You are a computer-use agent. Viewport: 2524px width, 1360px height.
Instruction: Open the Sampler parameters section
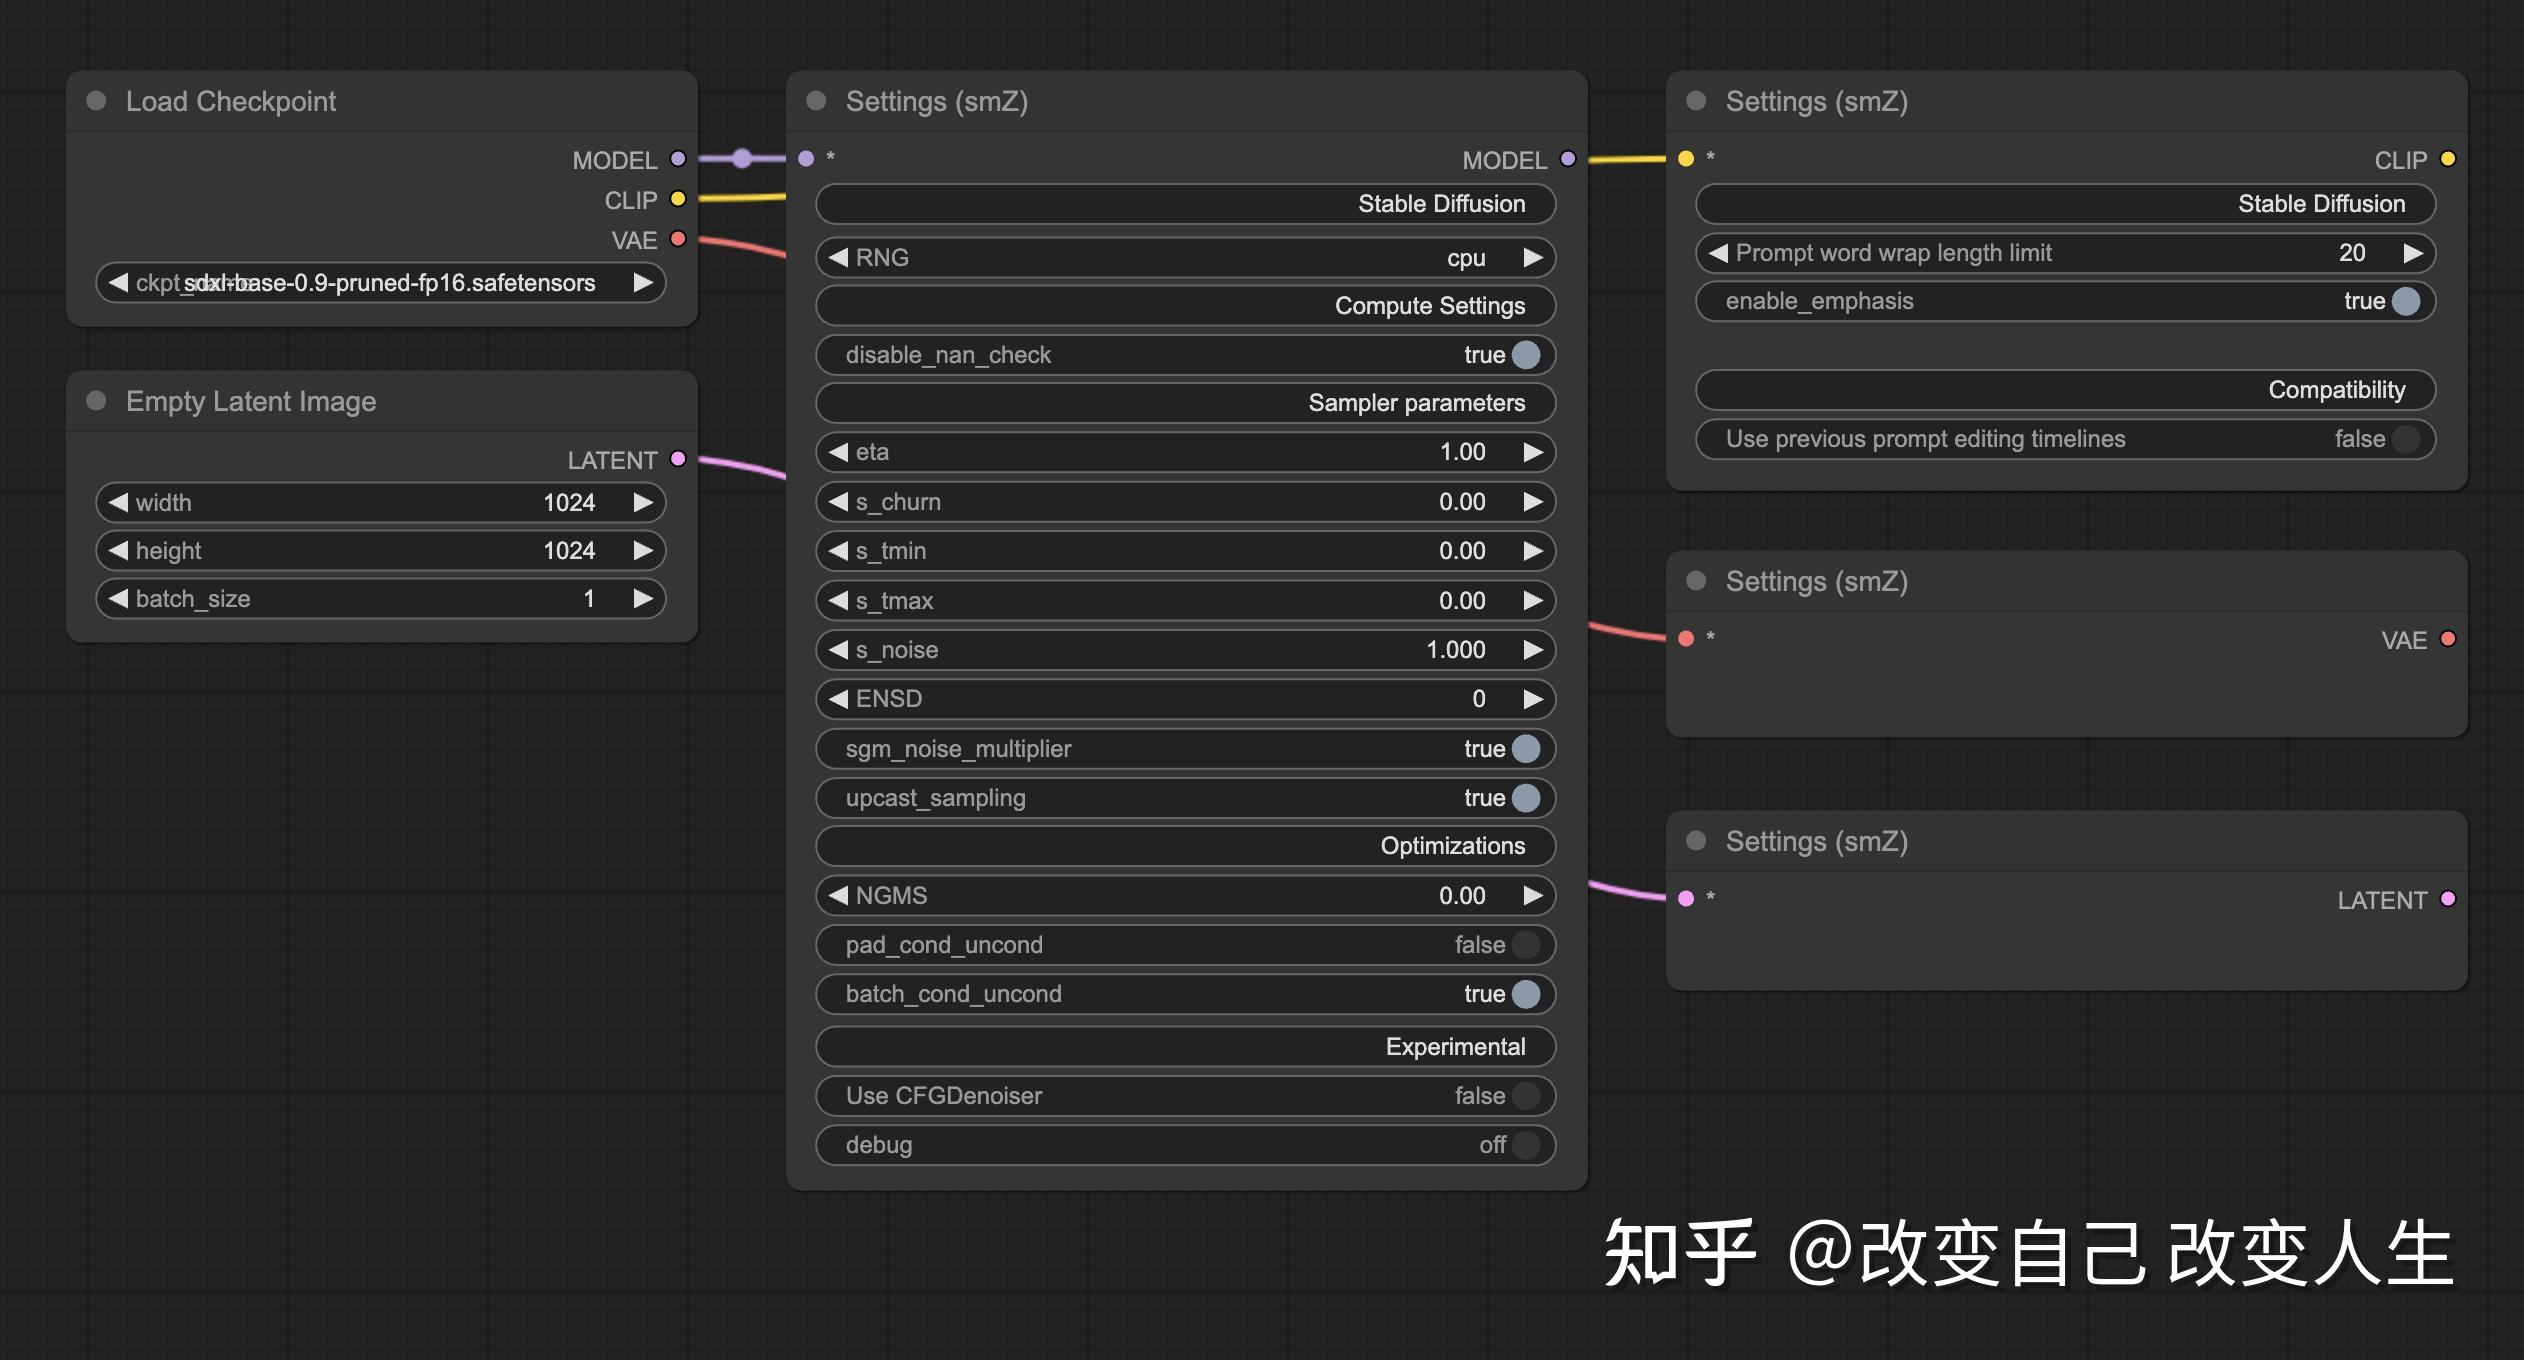pyautogui.click(x=1185, y=403)
